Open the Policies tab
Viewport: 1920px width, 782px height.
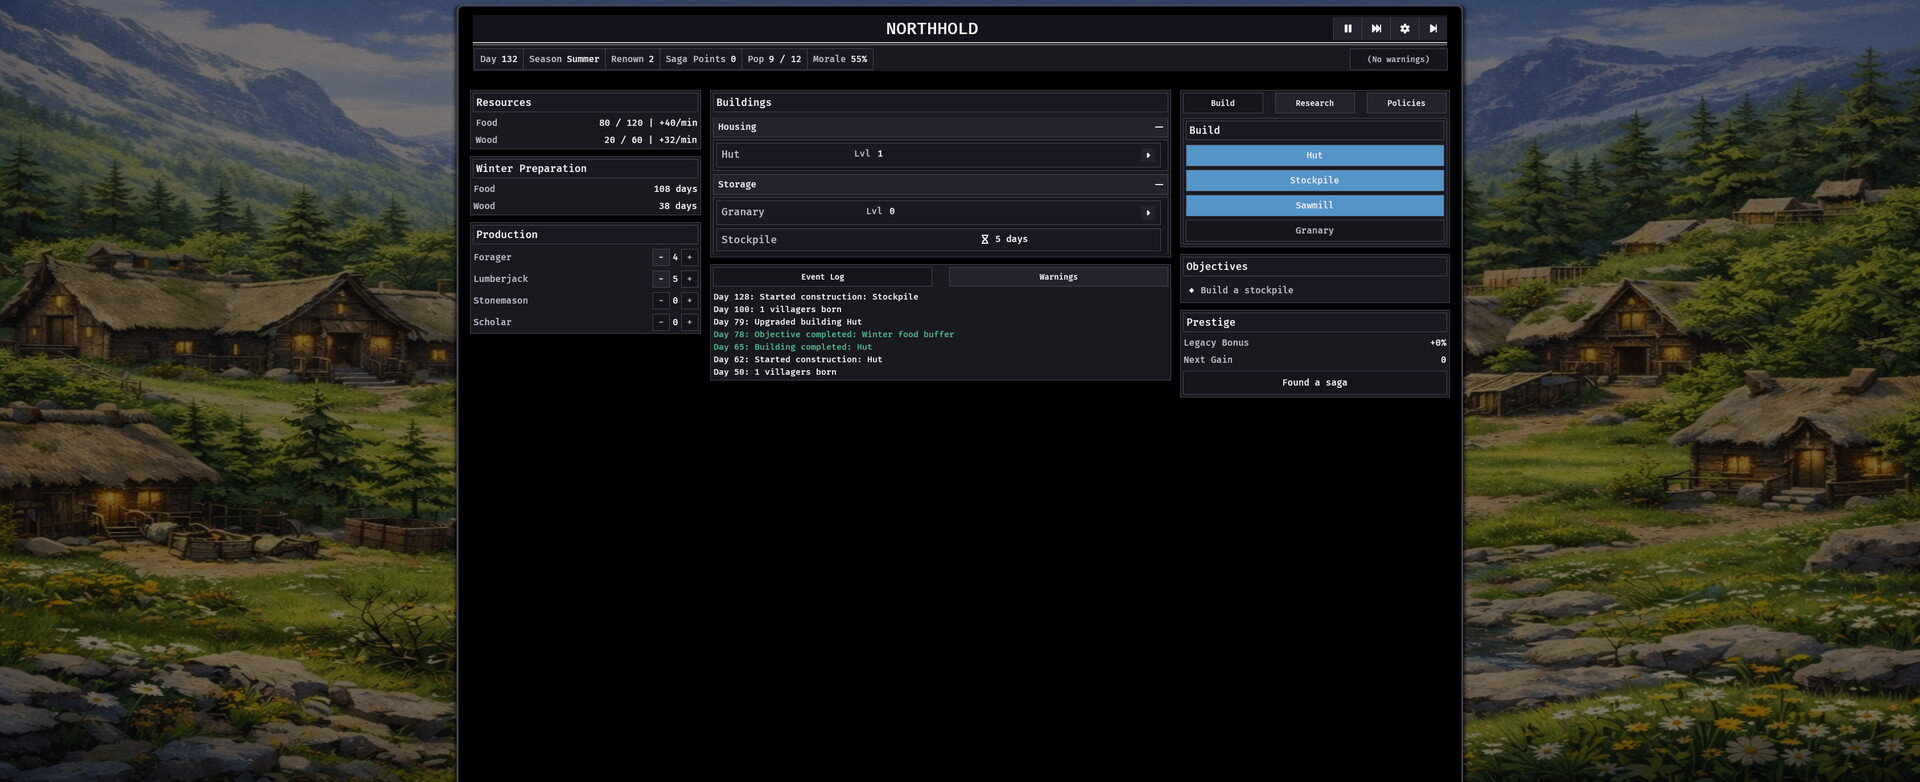pos(1406,103)
